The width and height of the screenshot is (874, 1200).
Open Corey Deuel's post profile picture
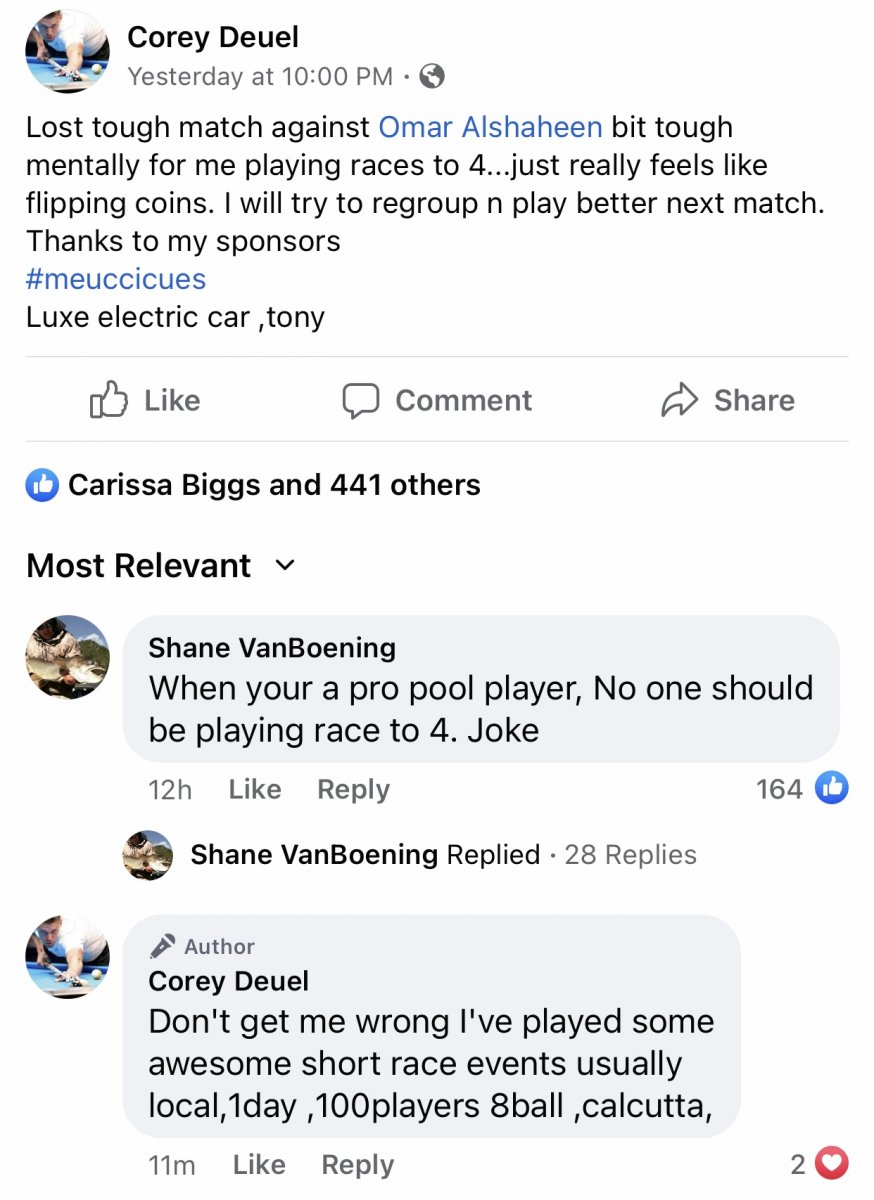(x=67, y=52)
